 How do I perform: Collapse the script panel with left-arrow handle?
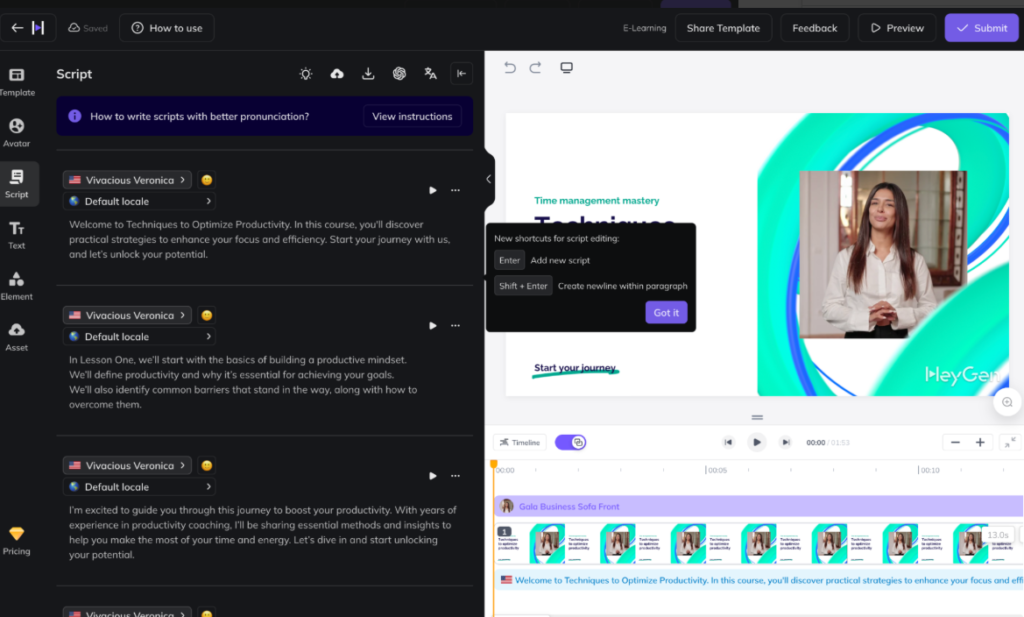[x=489, y=179]
